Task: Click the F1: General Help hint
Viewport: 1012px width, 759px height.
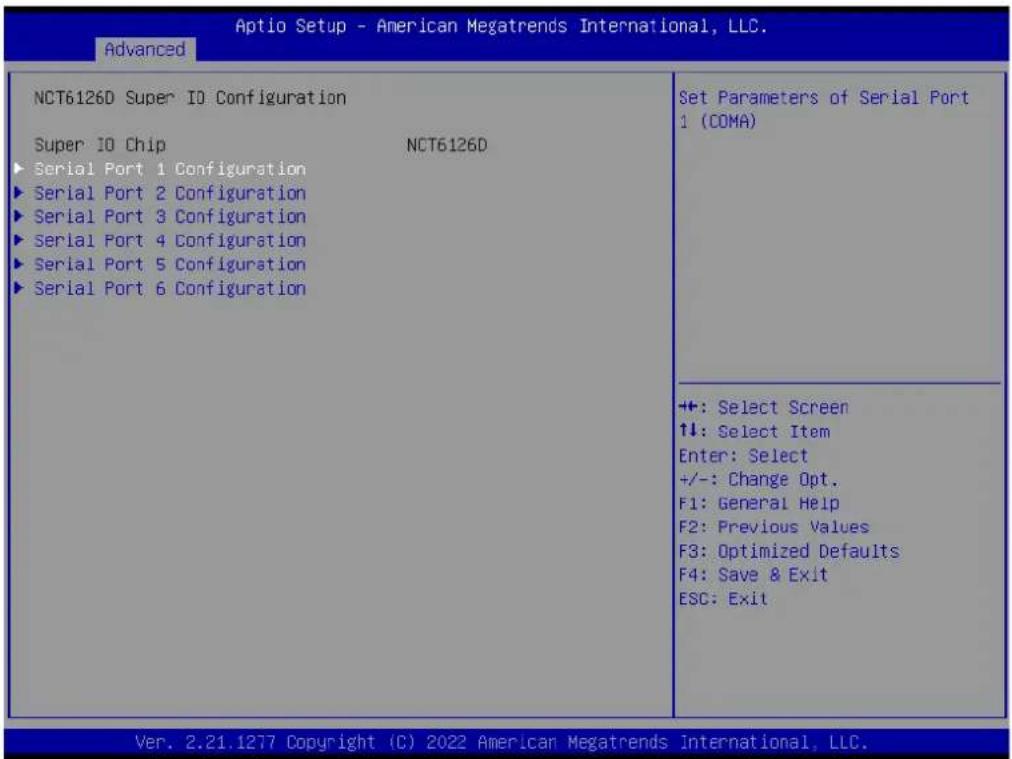Action: click(x=759, y=503)
